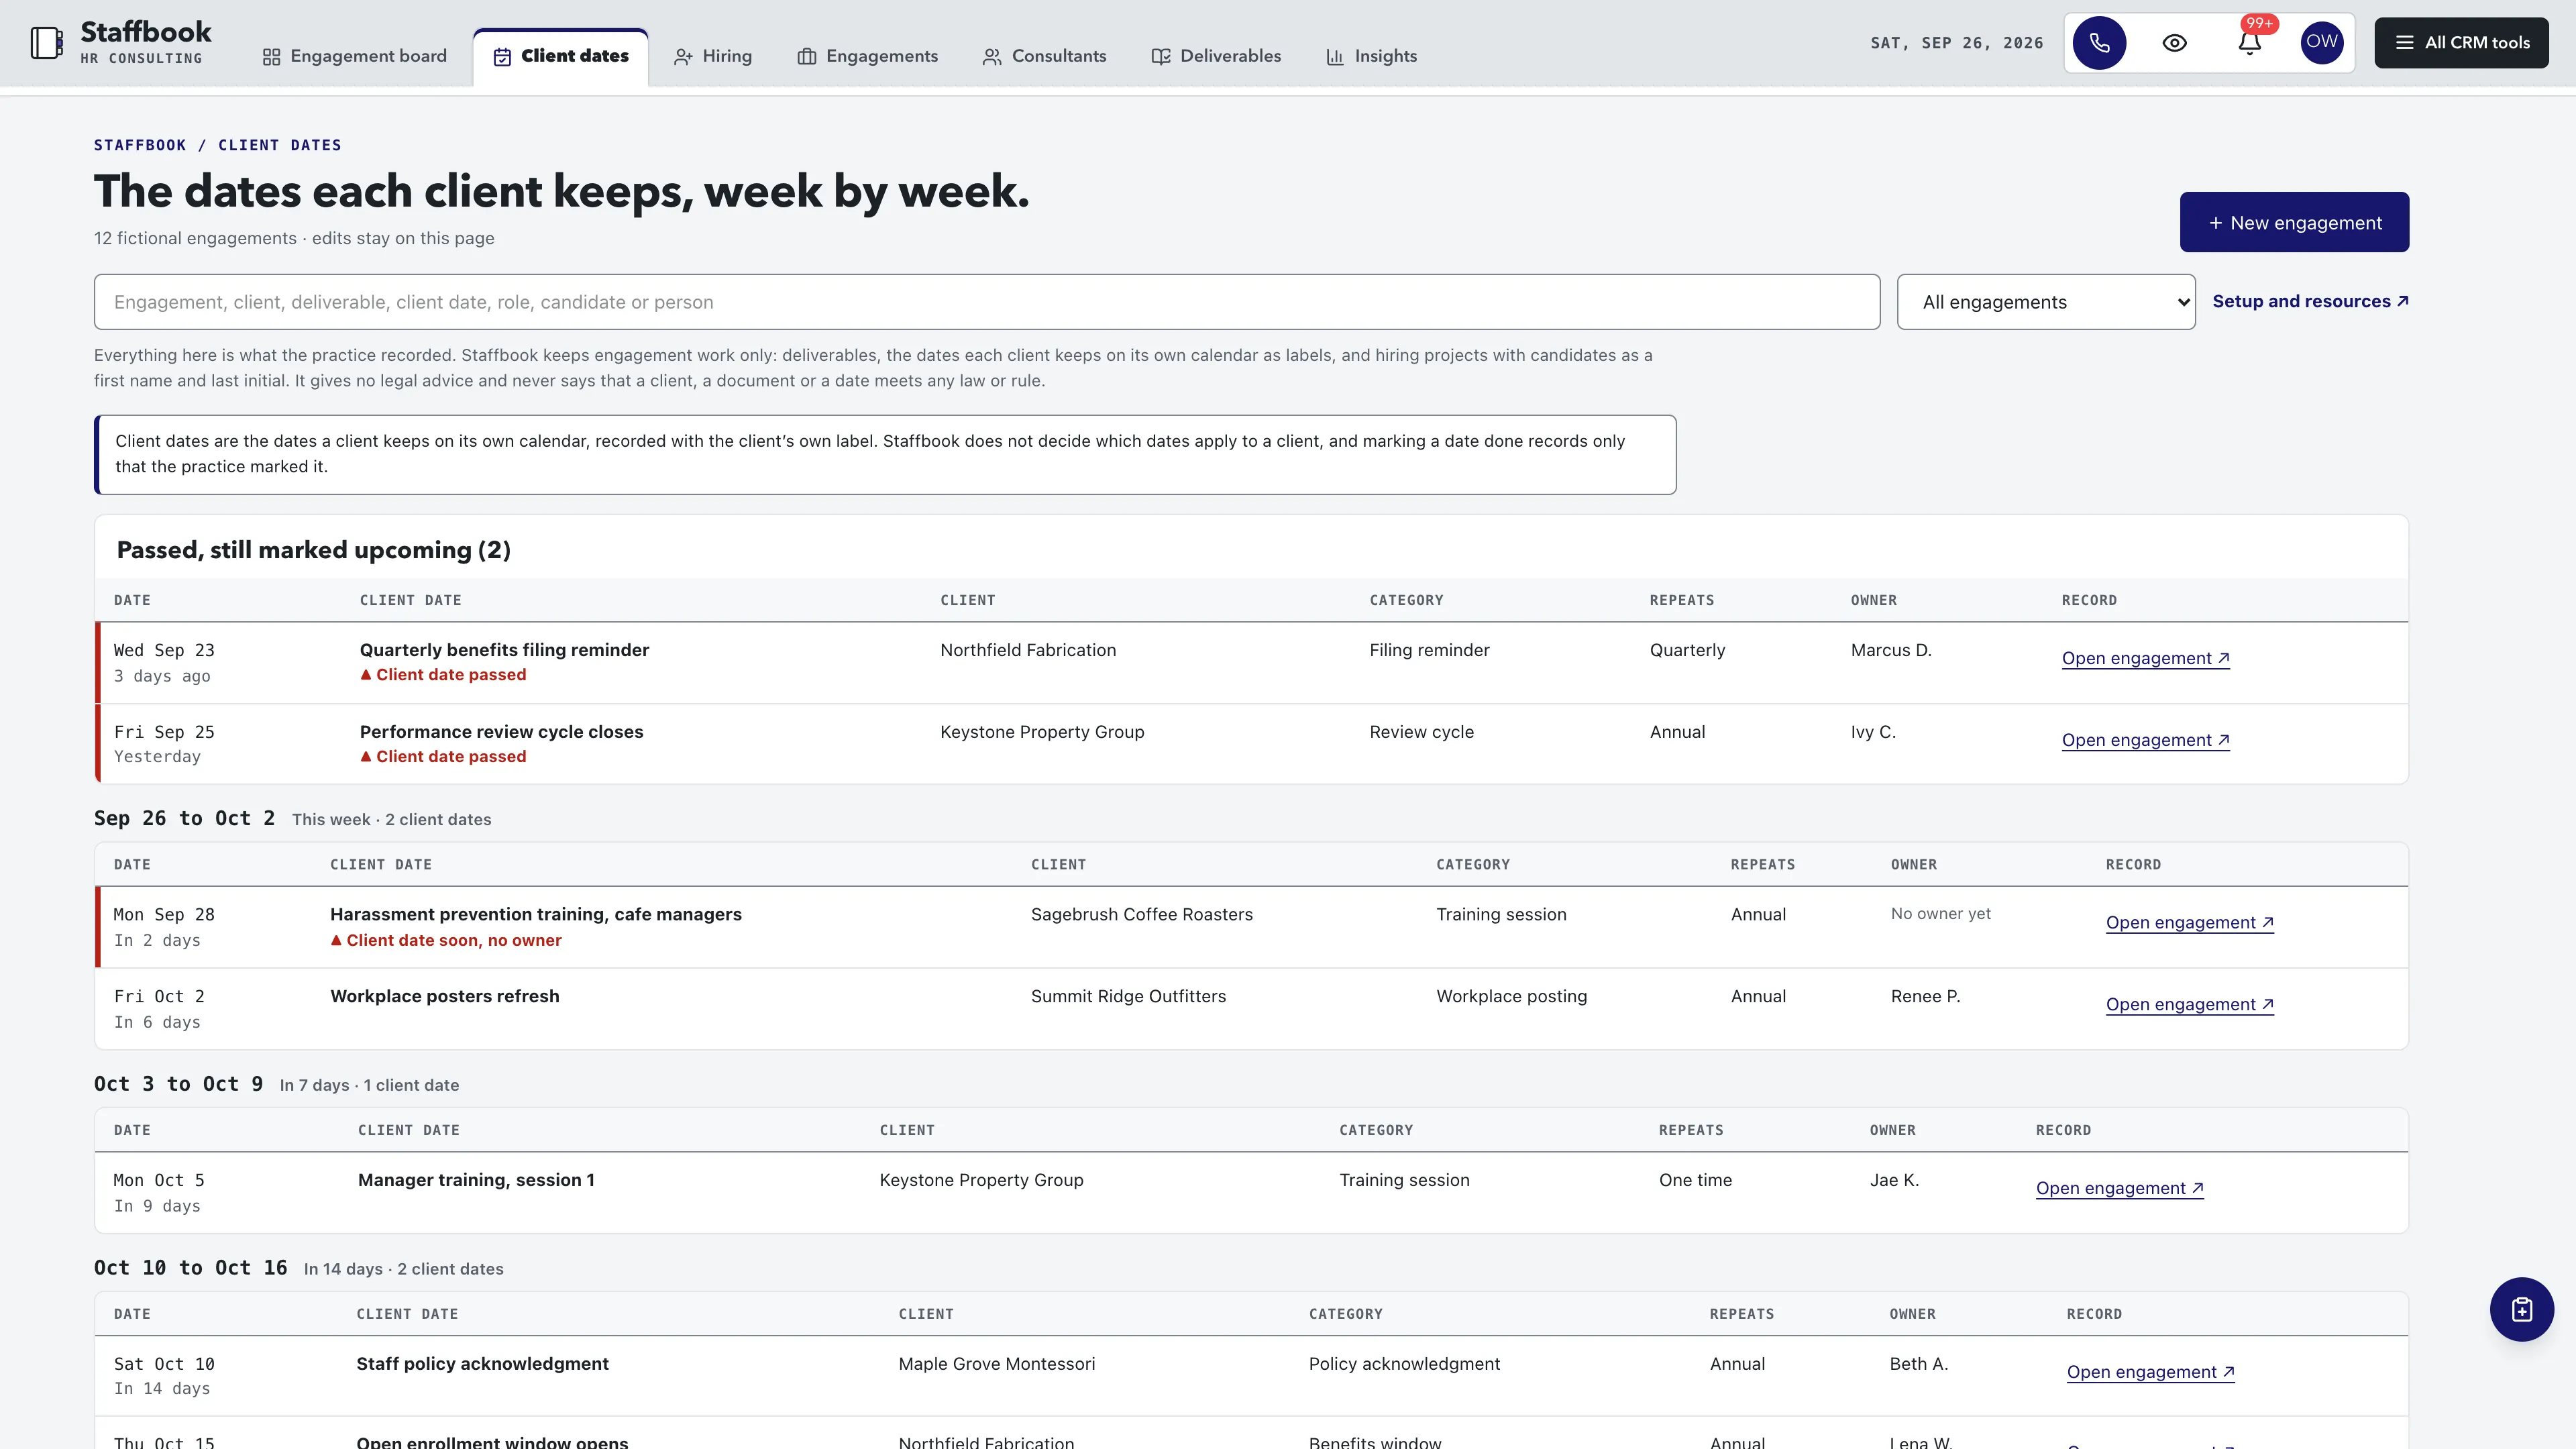Open the All CRM tools menu
The image size is (2576, 1449).
pyautogui.click(x=2461, y=43)
